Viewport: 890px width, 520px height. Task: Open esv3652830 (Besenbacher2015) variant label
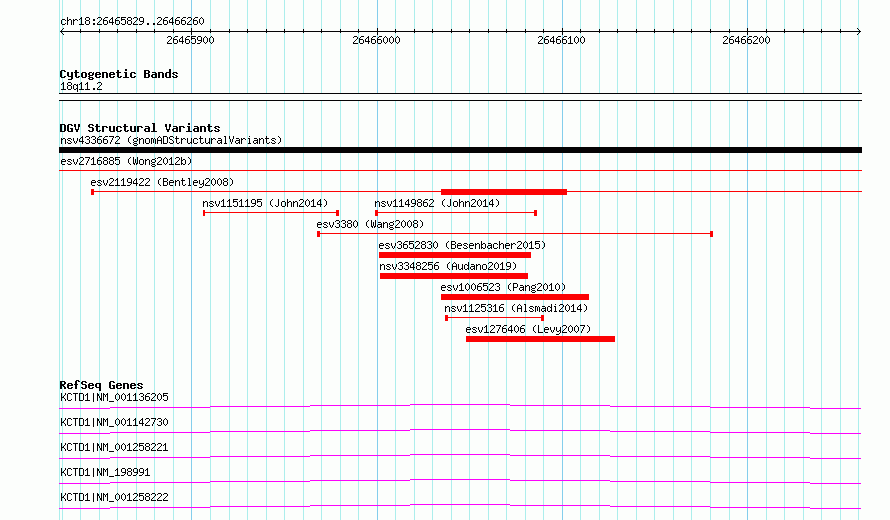click(462, 245)
